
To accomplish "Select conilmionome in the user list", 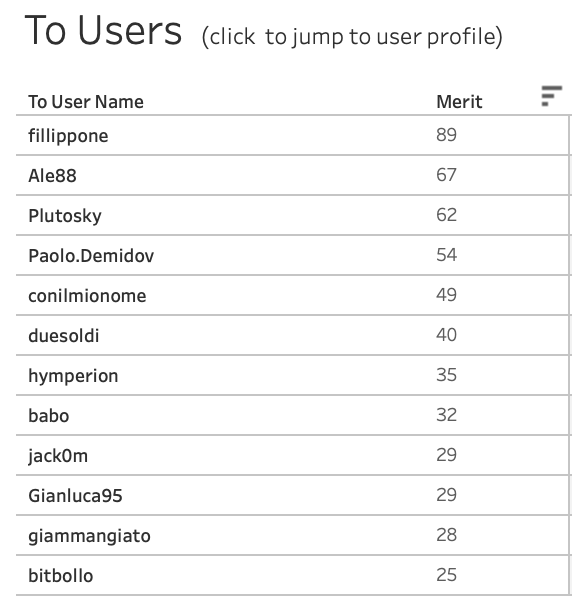I will [87, 296].
